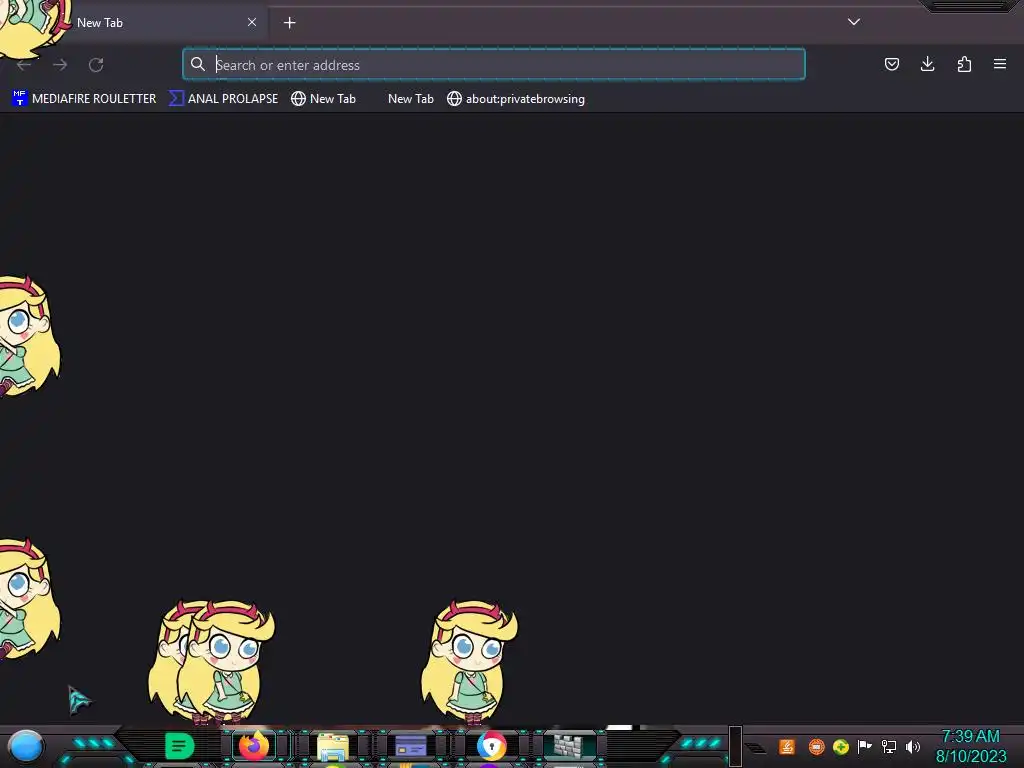This screenshot has height=768, width=1024.
Task: Expand the list all tabs chevron
Action: coord(854,22)
